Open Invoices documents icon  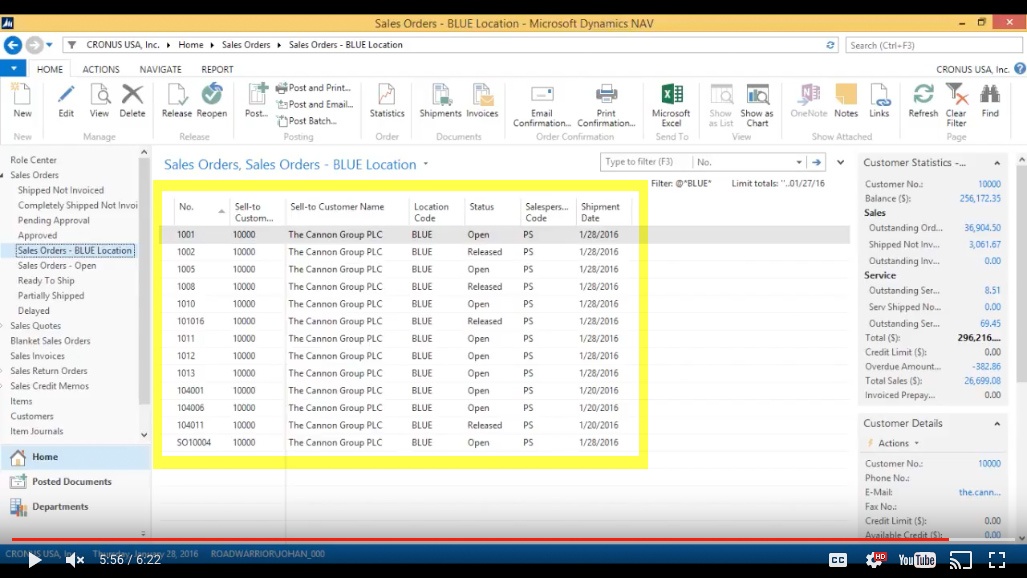[483, 101]
